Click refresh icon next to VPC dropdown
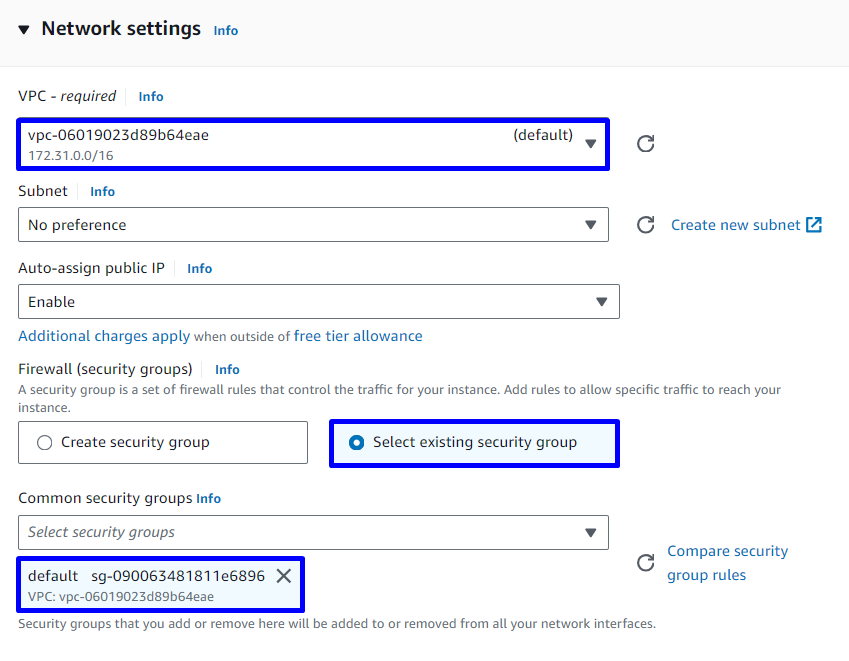This screenshot has width=849, height=661. (646, 144)
